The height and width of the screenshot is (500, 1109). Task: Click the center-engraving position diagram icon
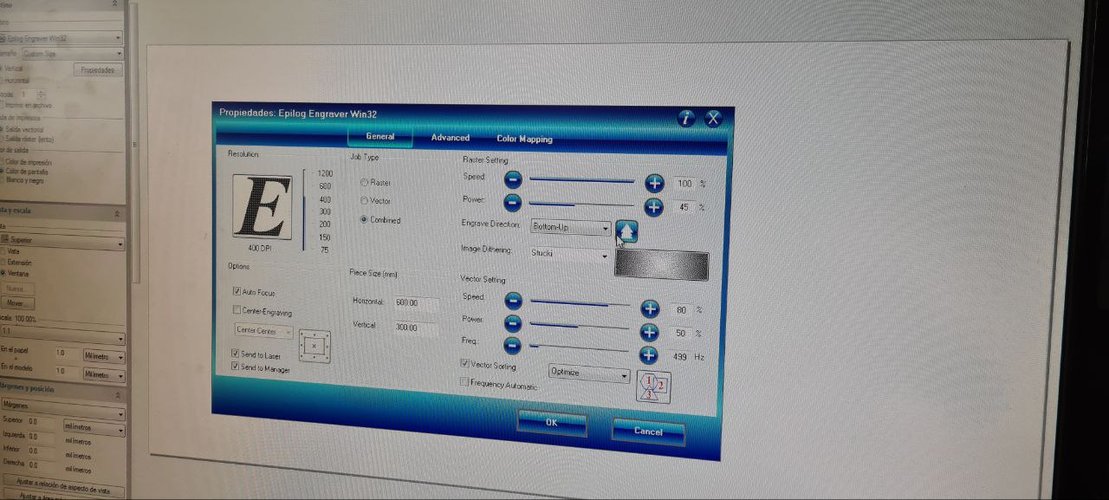click(x=314, y=346)
